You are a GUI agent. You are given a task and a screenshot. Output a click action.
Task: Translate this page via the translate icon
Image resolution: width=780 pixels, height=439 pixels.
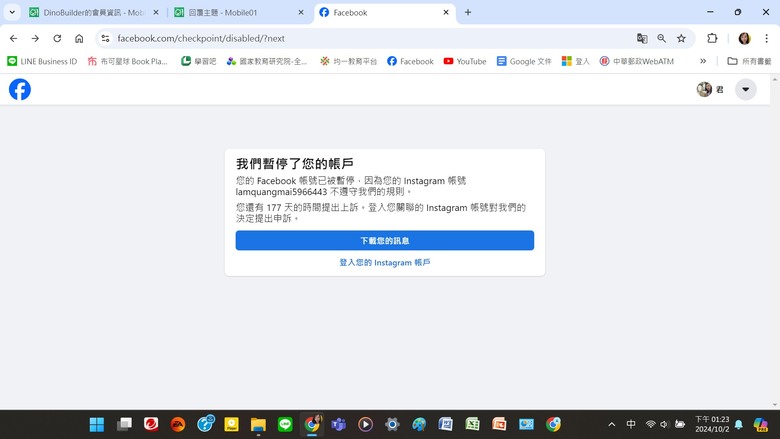642,38
